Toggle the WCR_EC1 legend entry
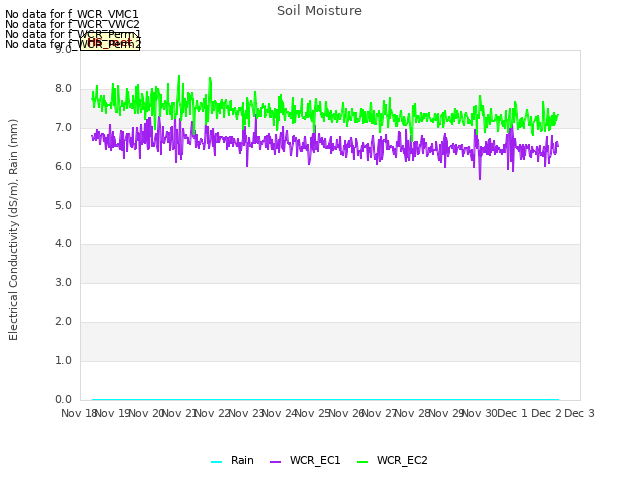Image resolution: width=640 pixels, height=480 pixels. point(305,461)
